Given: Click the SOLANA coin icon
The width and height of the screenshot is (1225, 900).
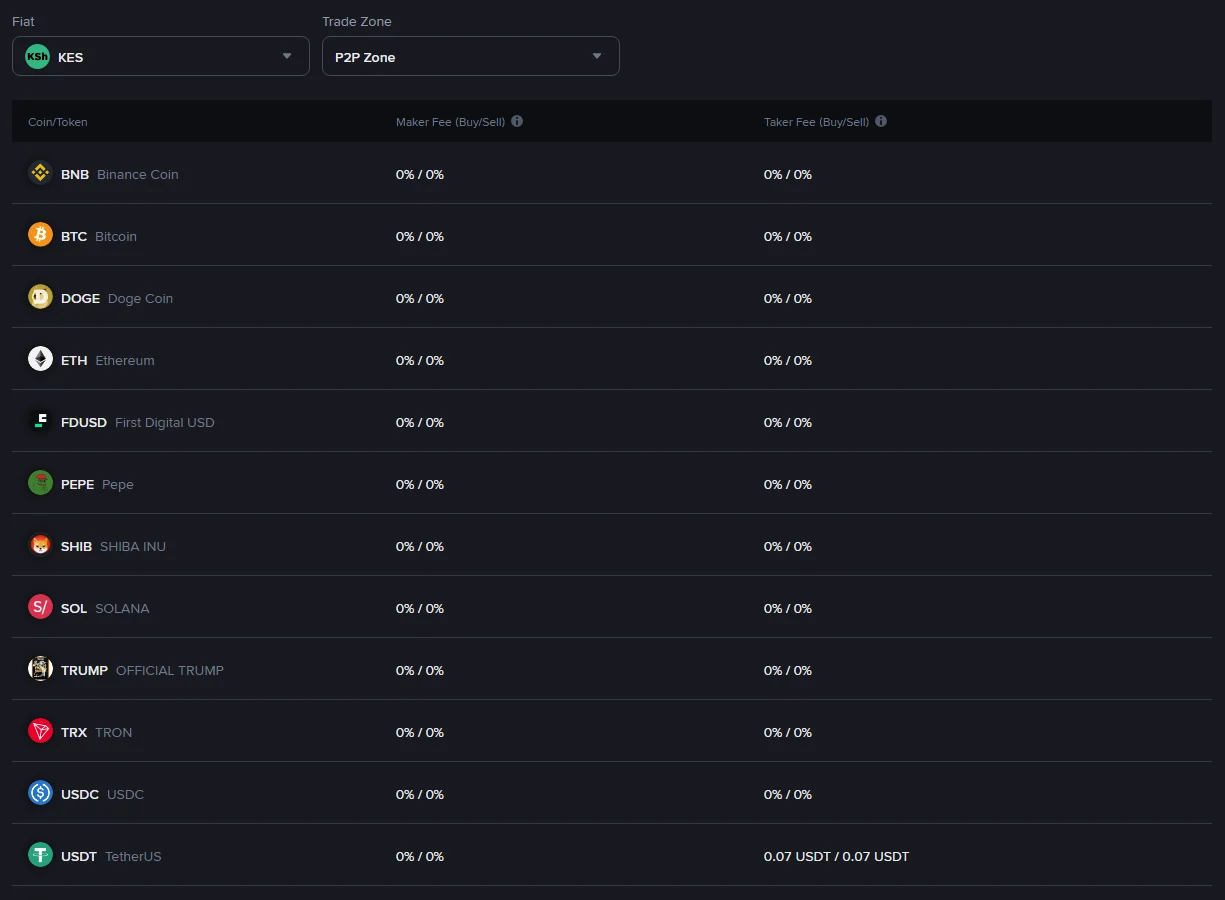Looking at the screenshot, I should [x=40, y=607].
